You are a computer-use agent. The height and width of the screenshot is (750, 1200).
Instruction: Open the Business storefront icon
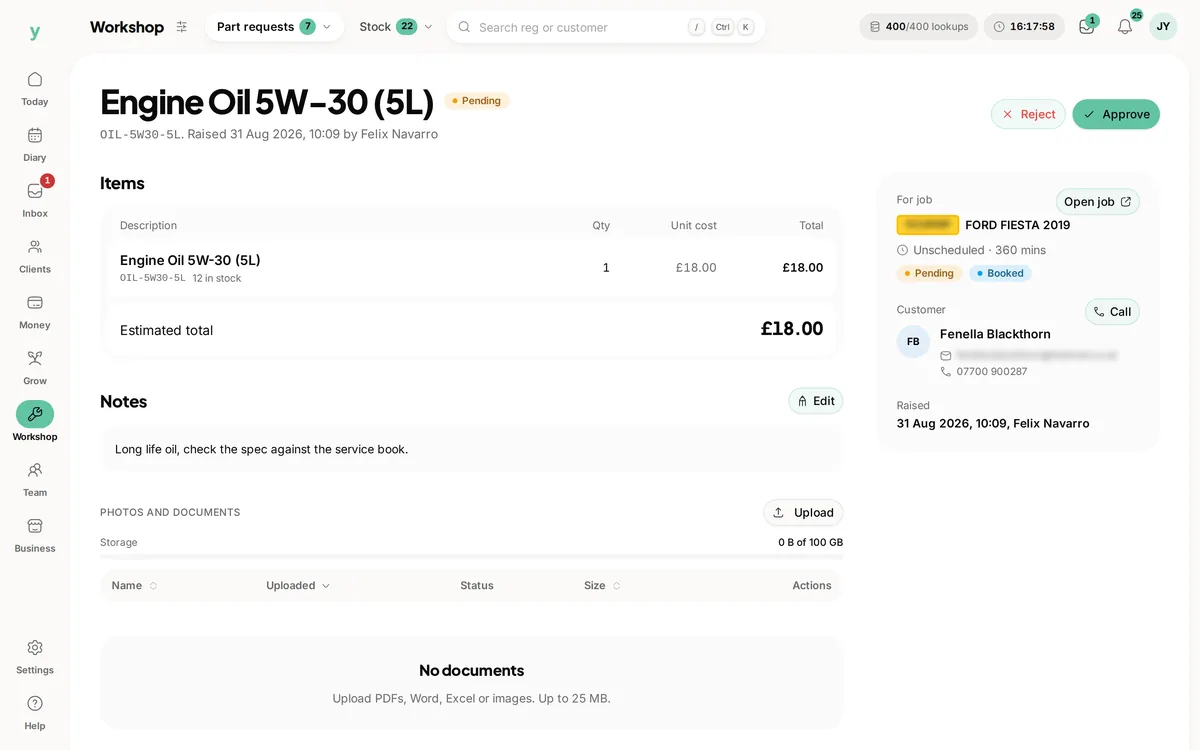click(x=35, y=526)
